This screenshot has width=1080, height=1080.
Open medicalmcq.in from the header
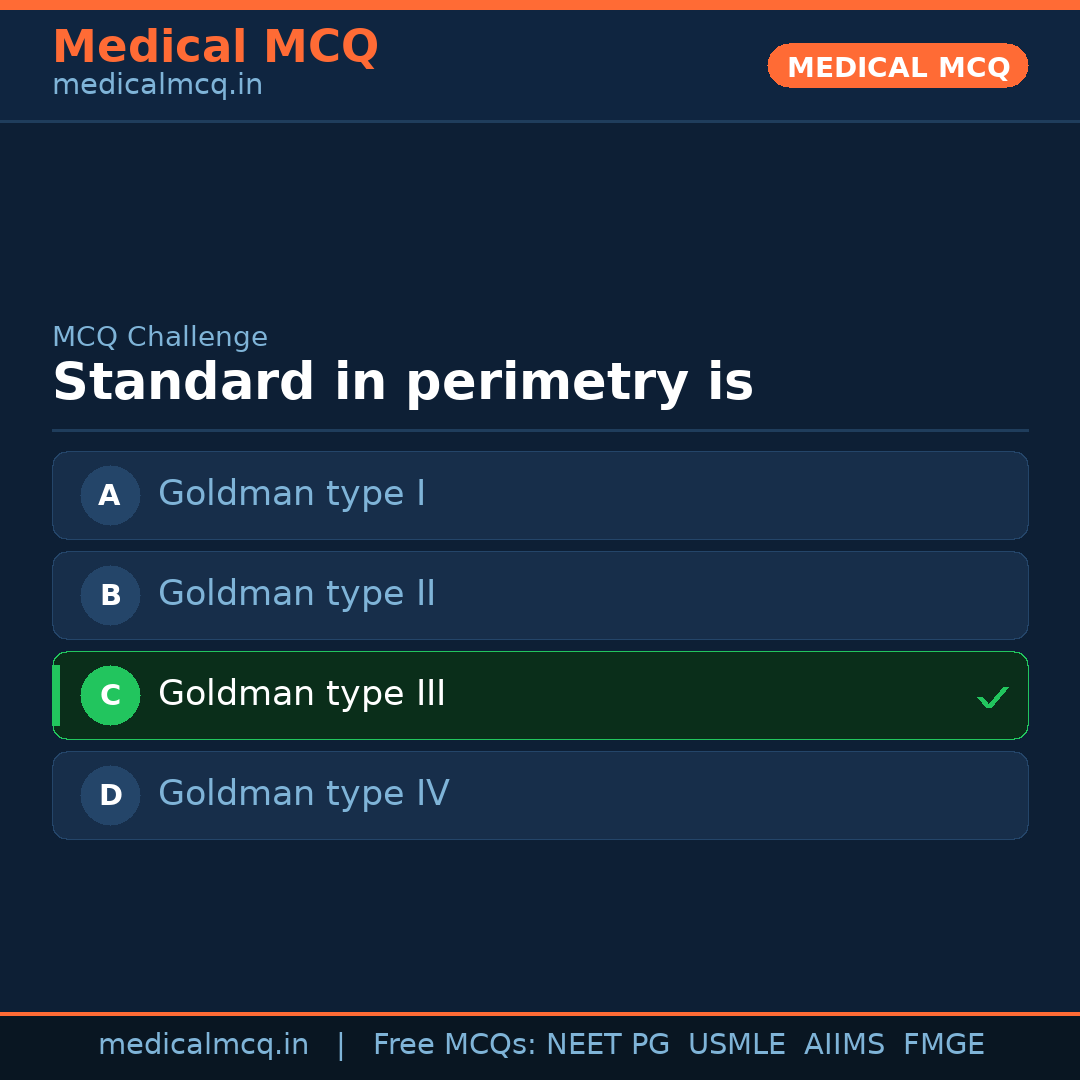157,85
